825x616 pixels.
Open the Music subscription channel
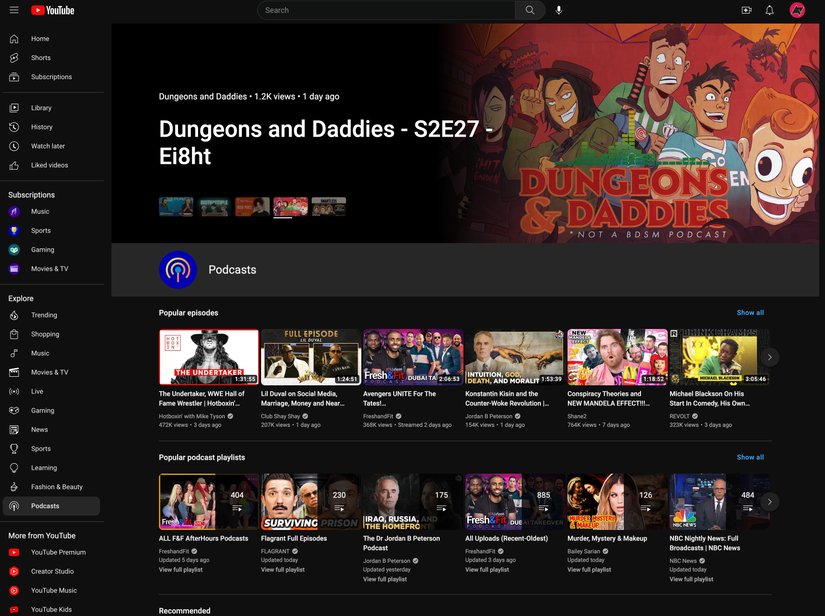tap(51, 211)
